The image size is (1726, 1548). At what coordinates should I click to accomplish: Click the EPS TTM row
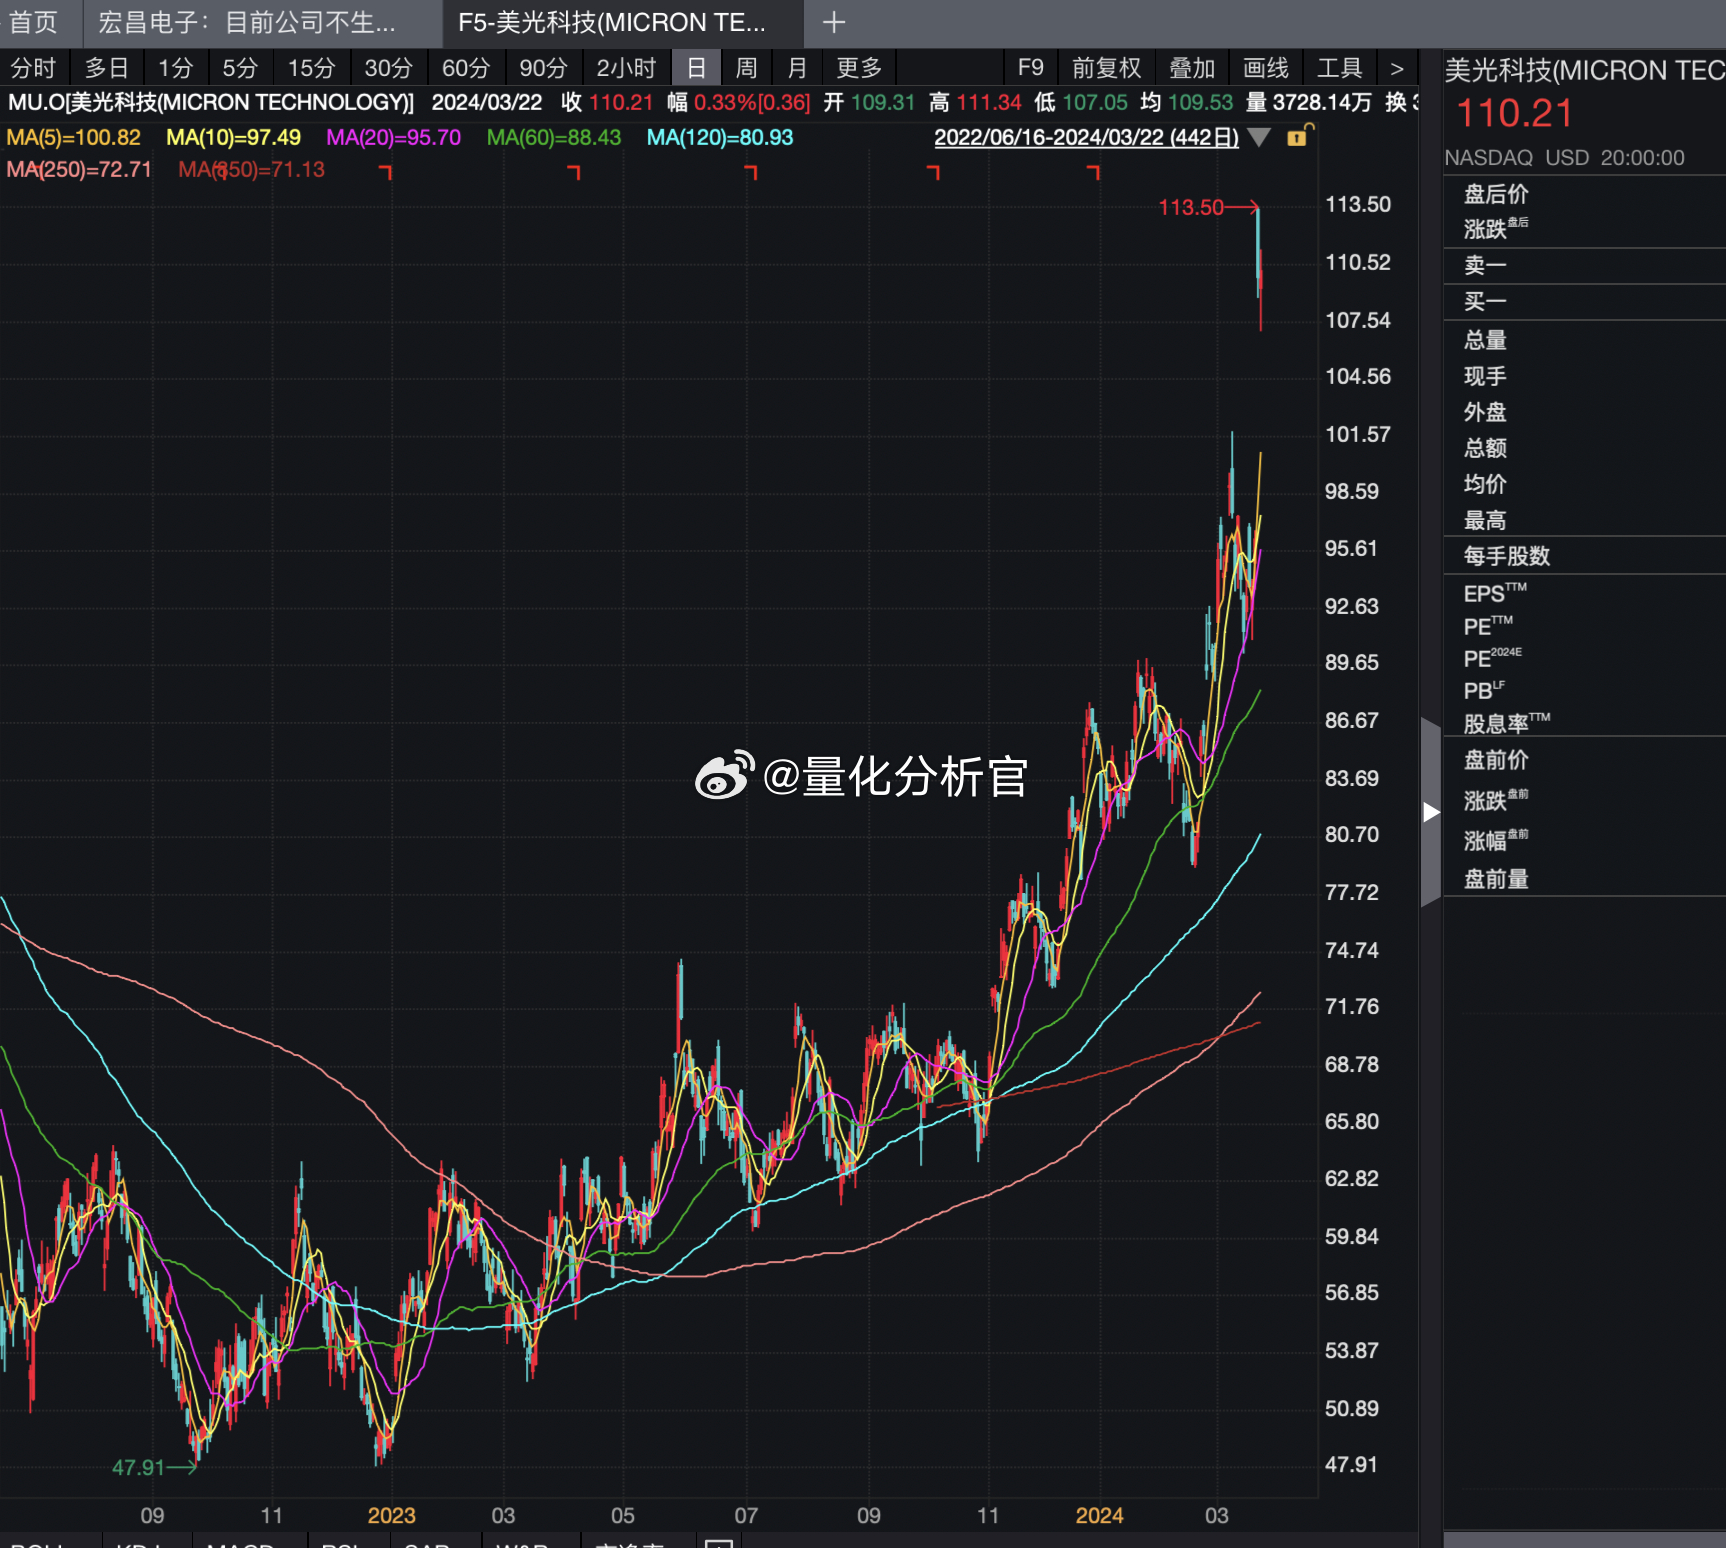click(x=1585, y=593)
